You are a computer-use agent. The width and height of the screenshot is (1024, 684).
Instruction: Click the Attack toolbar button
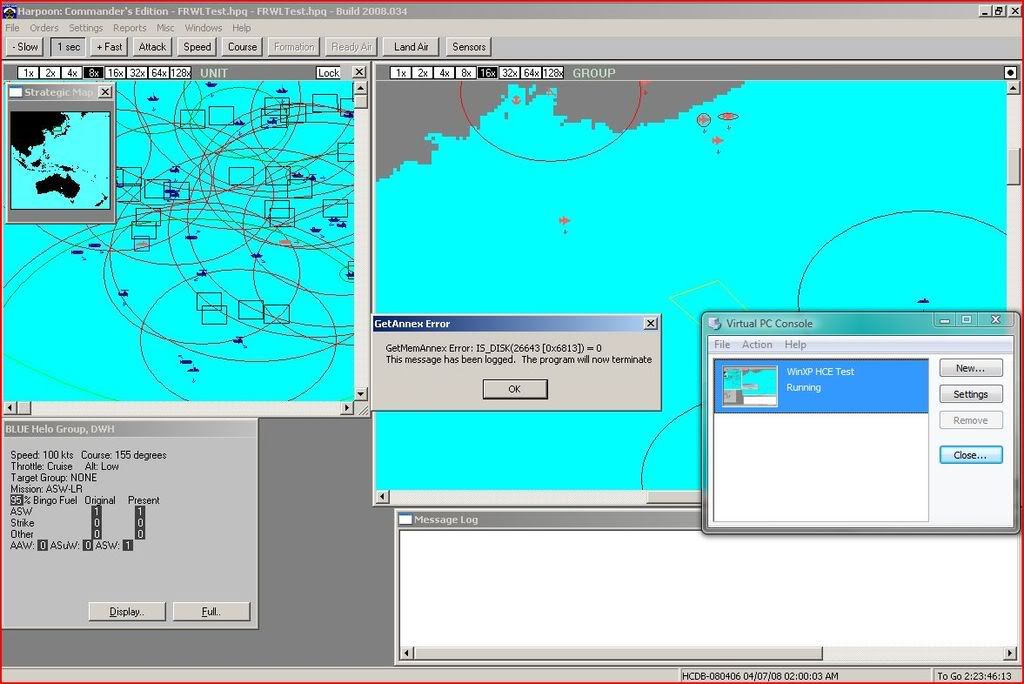click(x=152, y=47)
